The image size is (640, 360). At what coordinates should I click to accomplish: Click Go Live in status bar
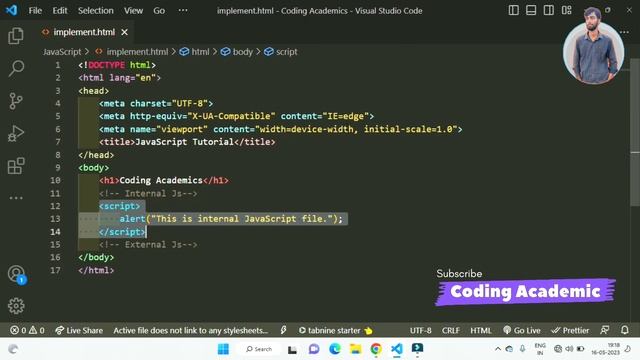click(522, 330)
